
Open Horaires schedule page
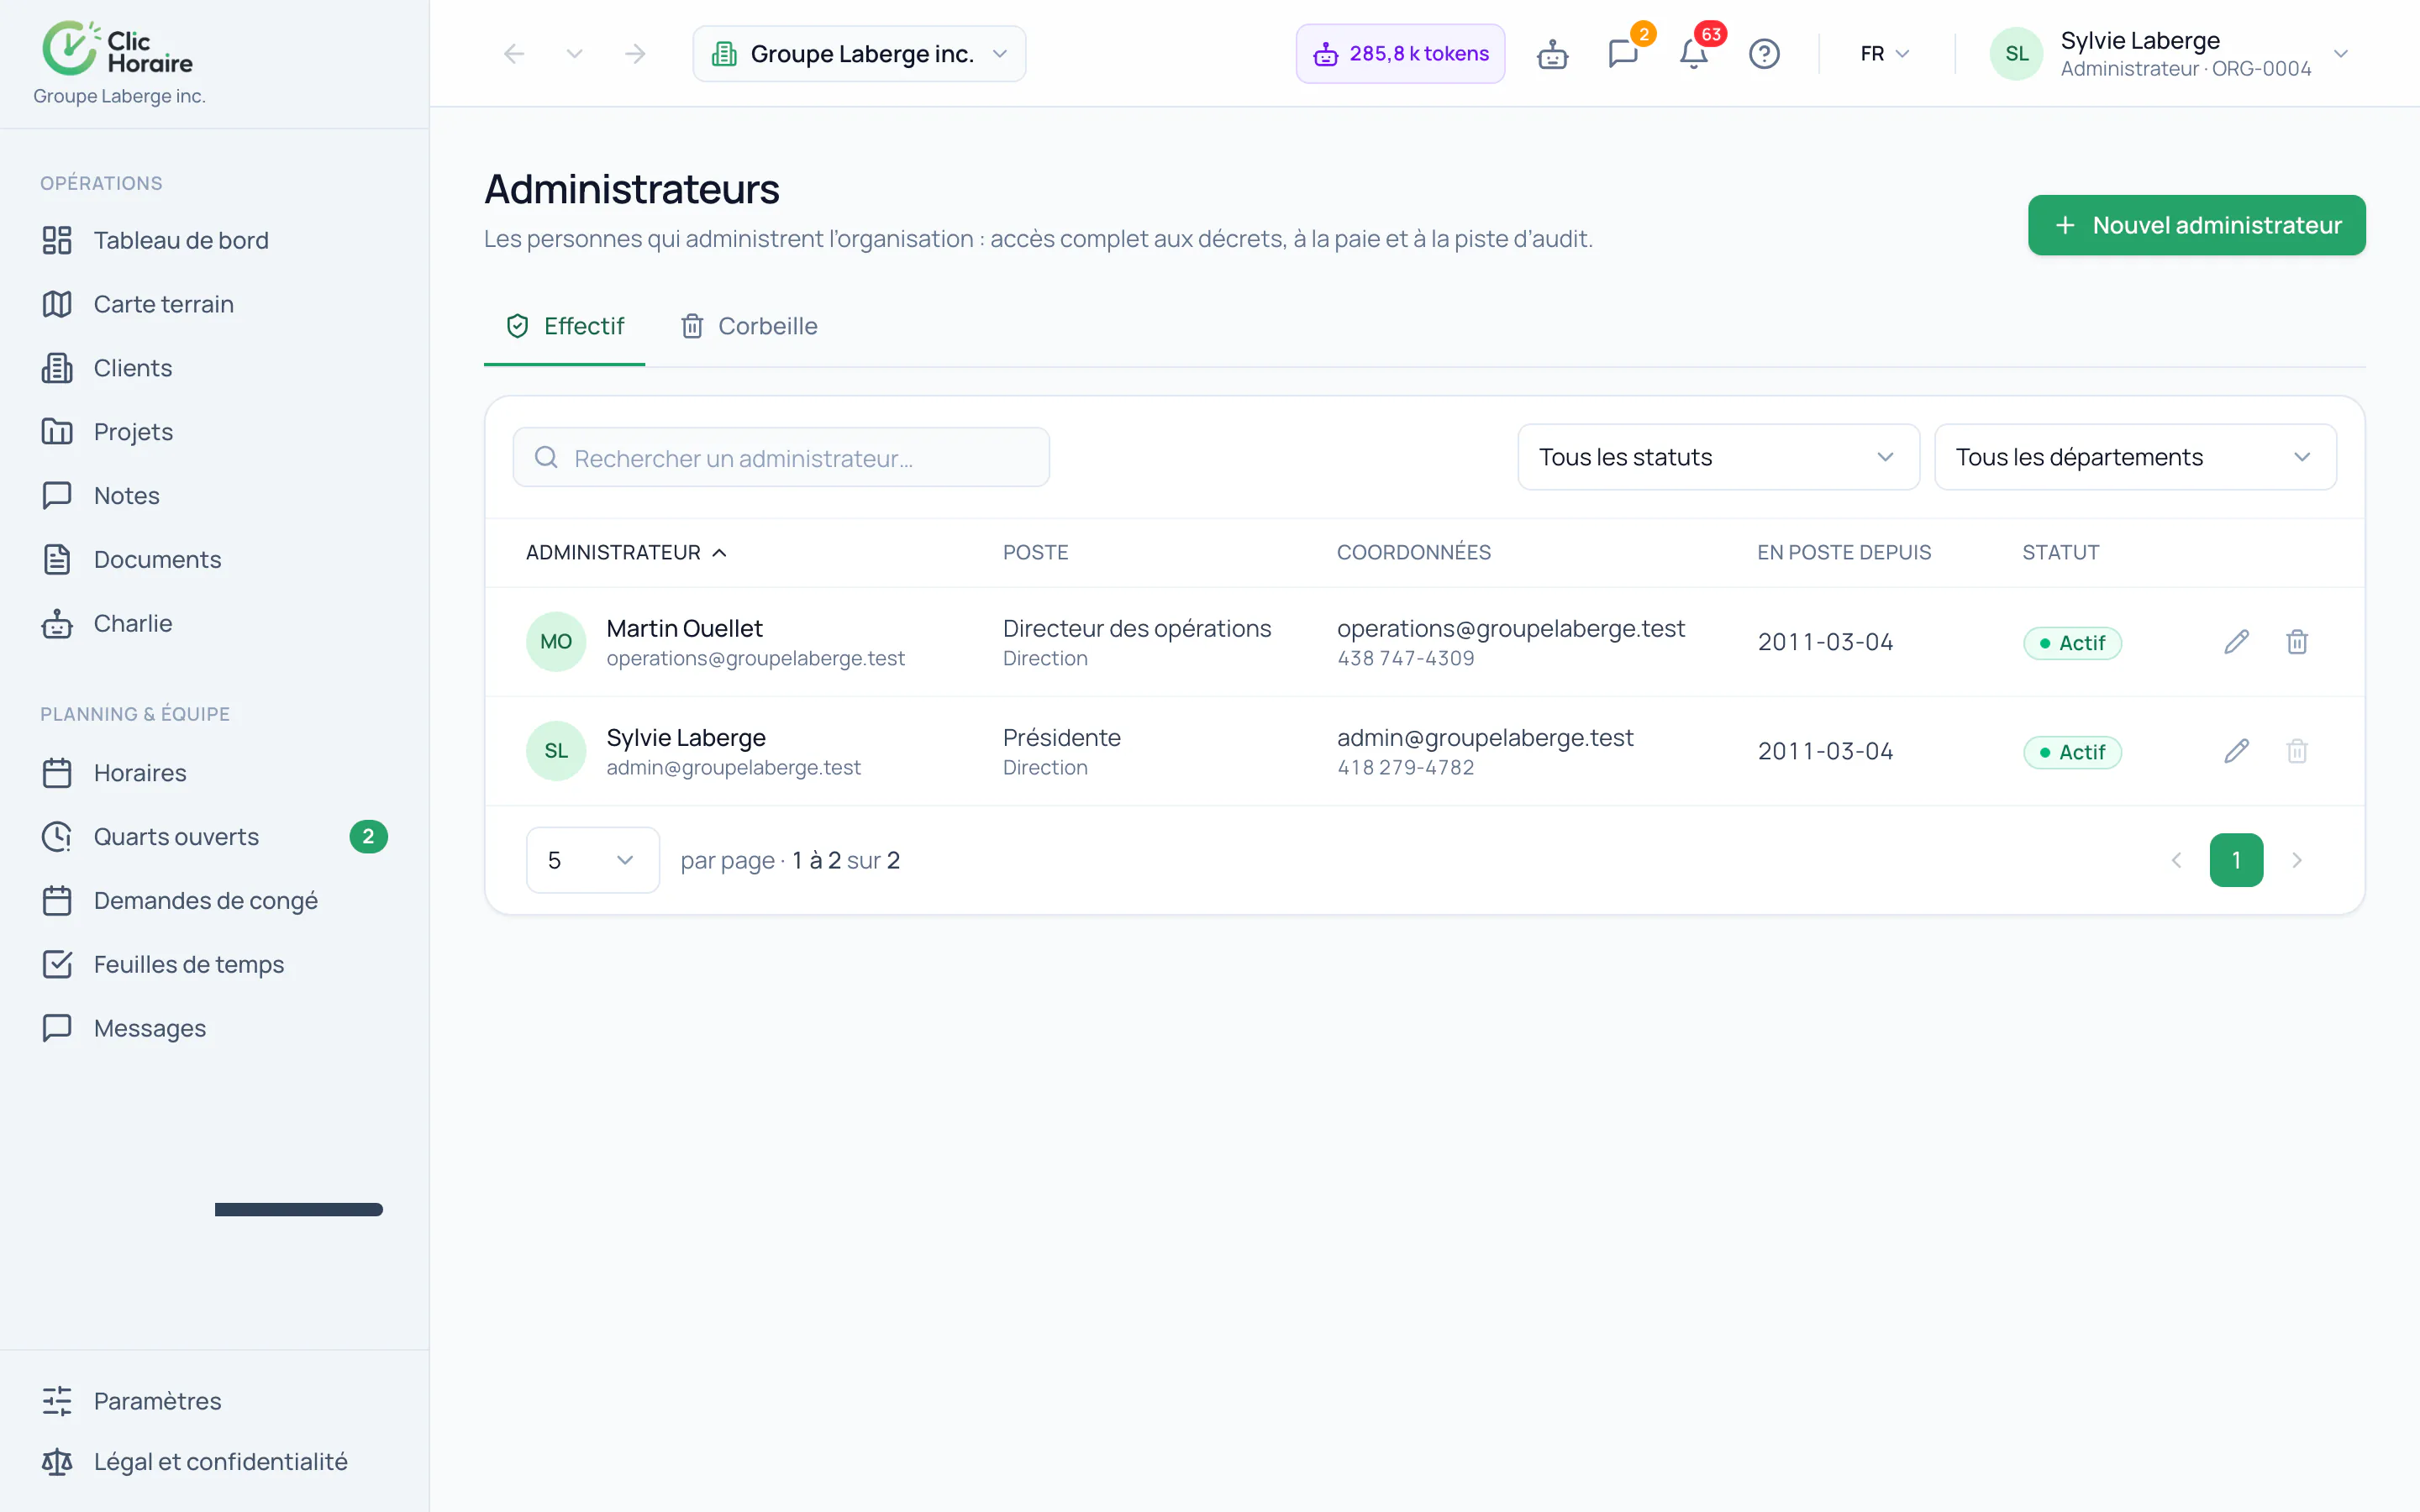(x=214, y=773)
